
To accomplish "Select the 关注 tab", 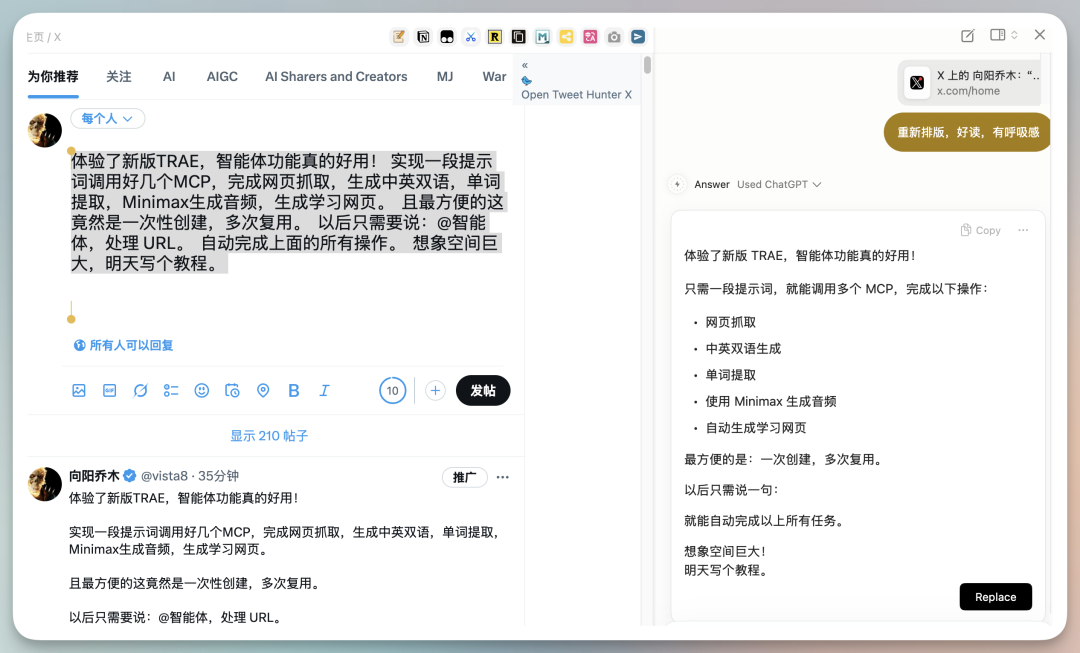I will (x=119, y=77).
